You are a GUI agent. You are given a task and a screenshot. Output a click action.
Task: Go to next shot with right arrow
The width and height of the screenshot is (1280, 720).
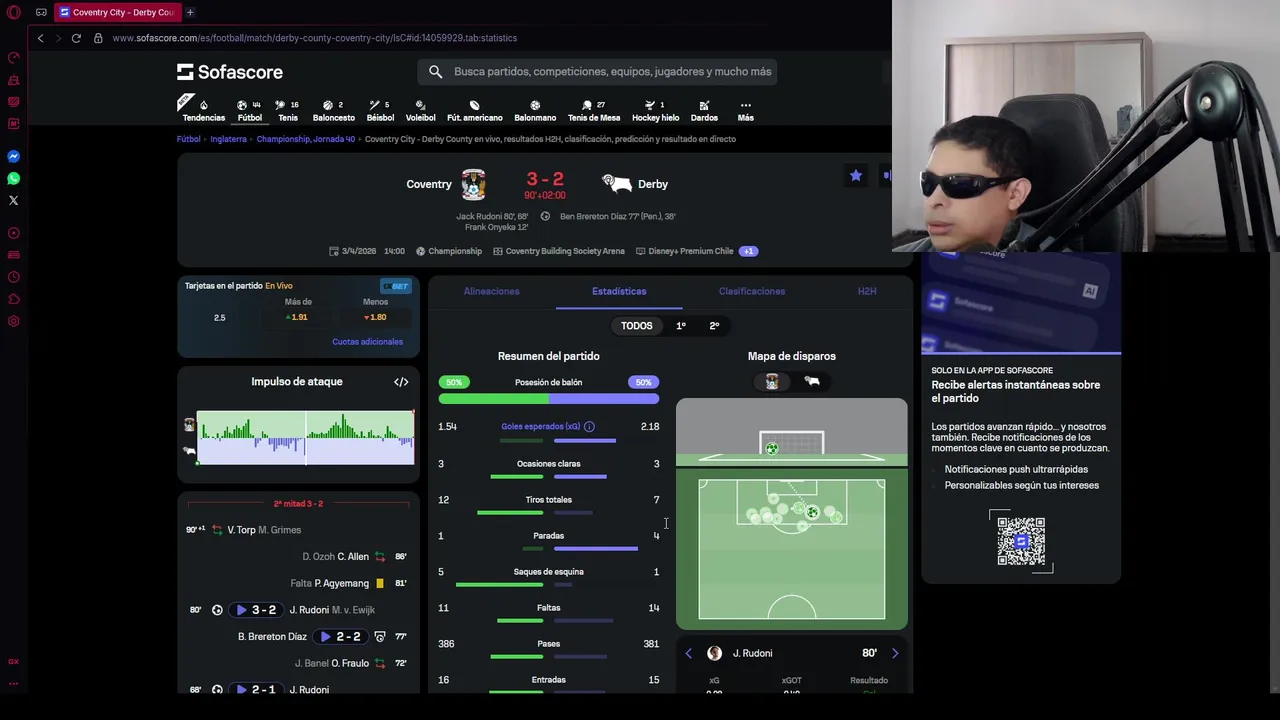coord(895,653)
